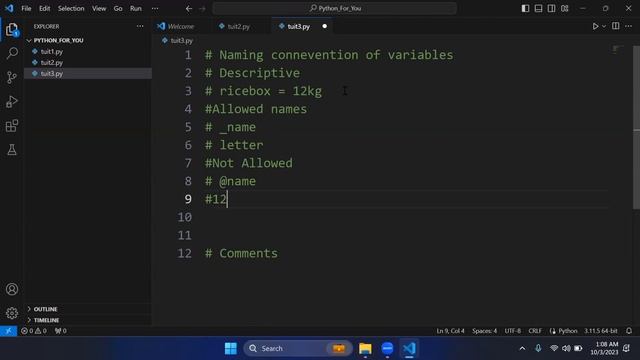Click Ln 9, Col 4 in status bar

click(x=450, y=331)
